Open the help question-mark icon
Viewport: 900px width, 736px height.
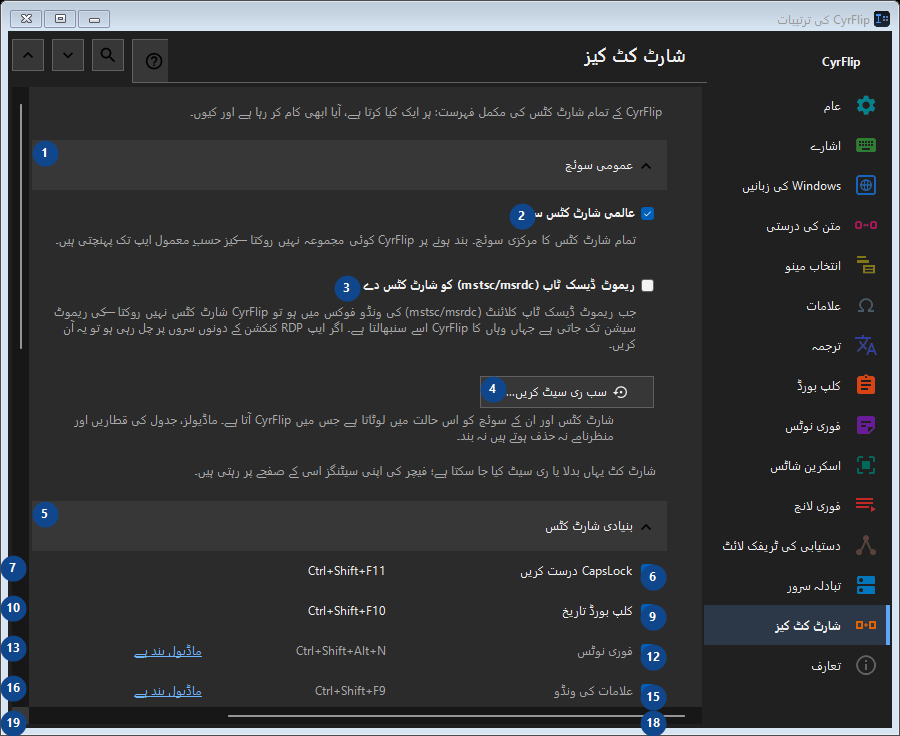[154, 61]
